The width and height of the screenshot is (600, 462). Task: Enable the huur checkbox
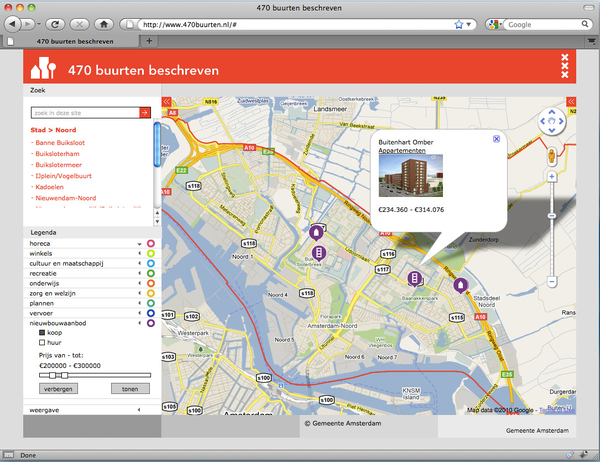[x=43, y=343]
